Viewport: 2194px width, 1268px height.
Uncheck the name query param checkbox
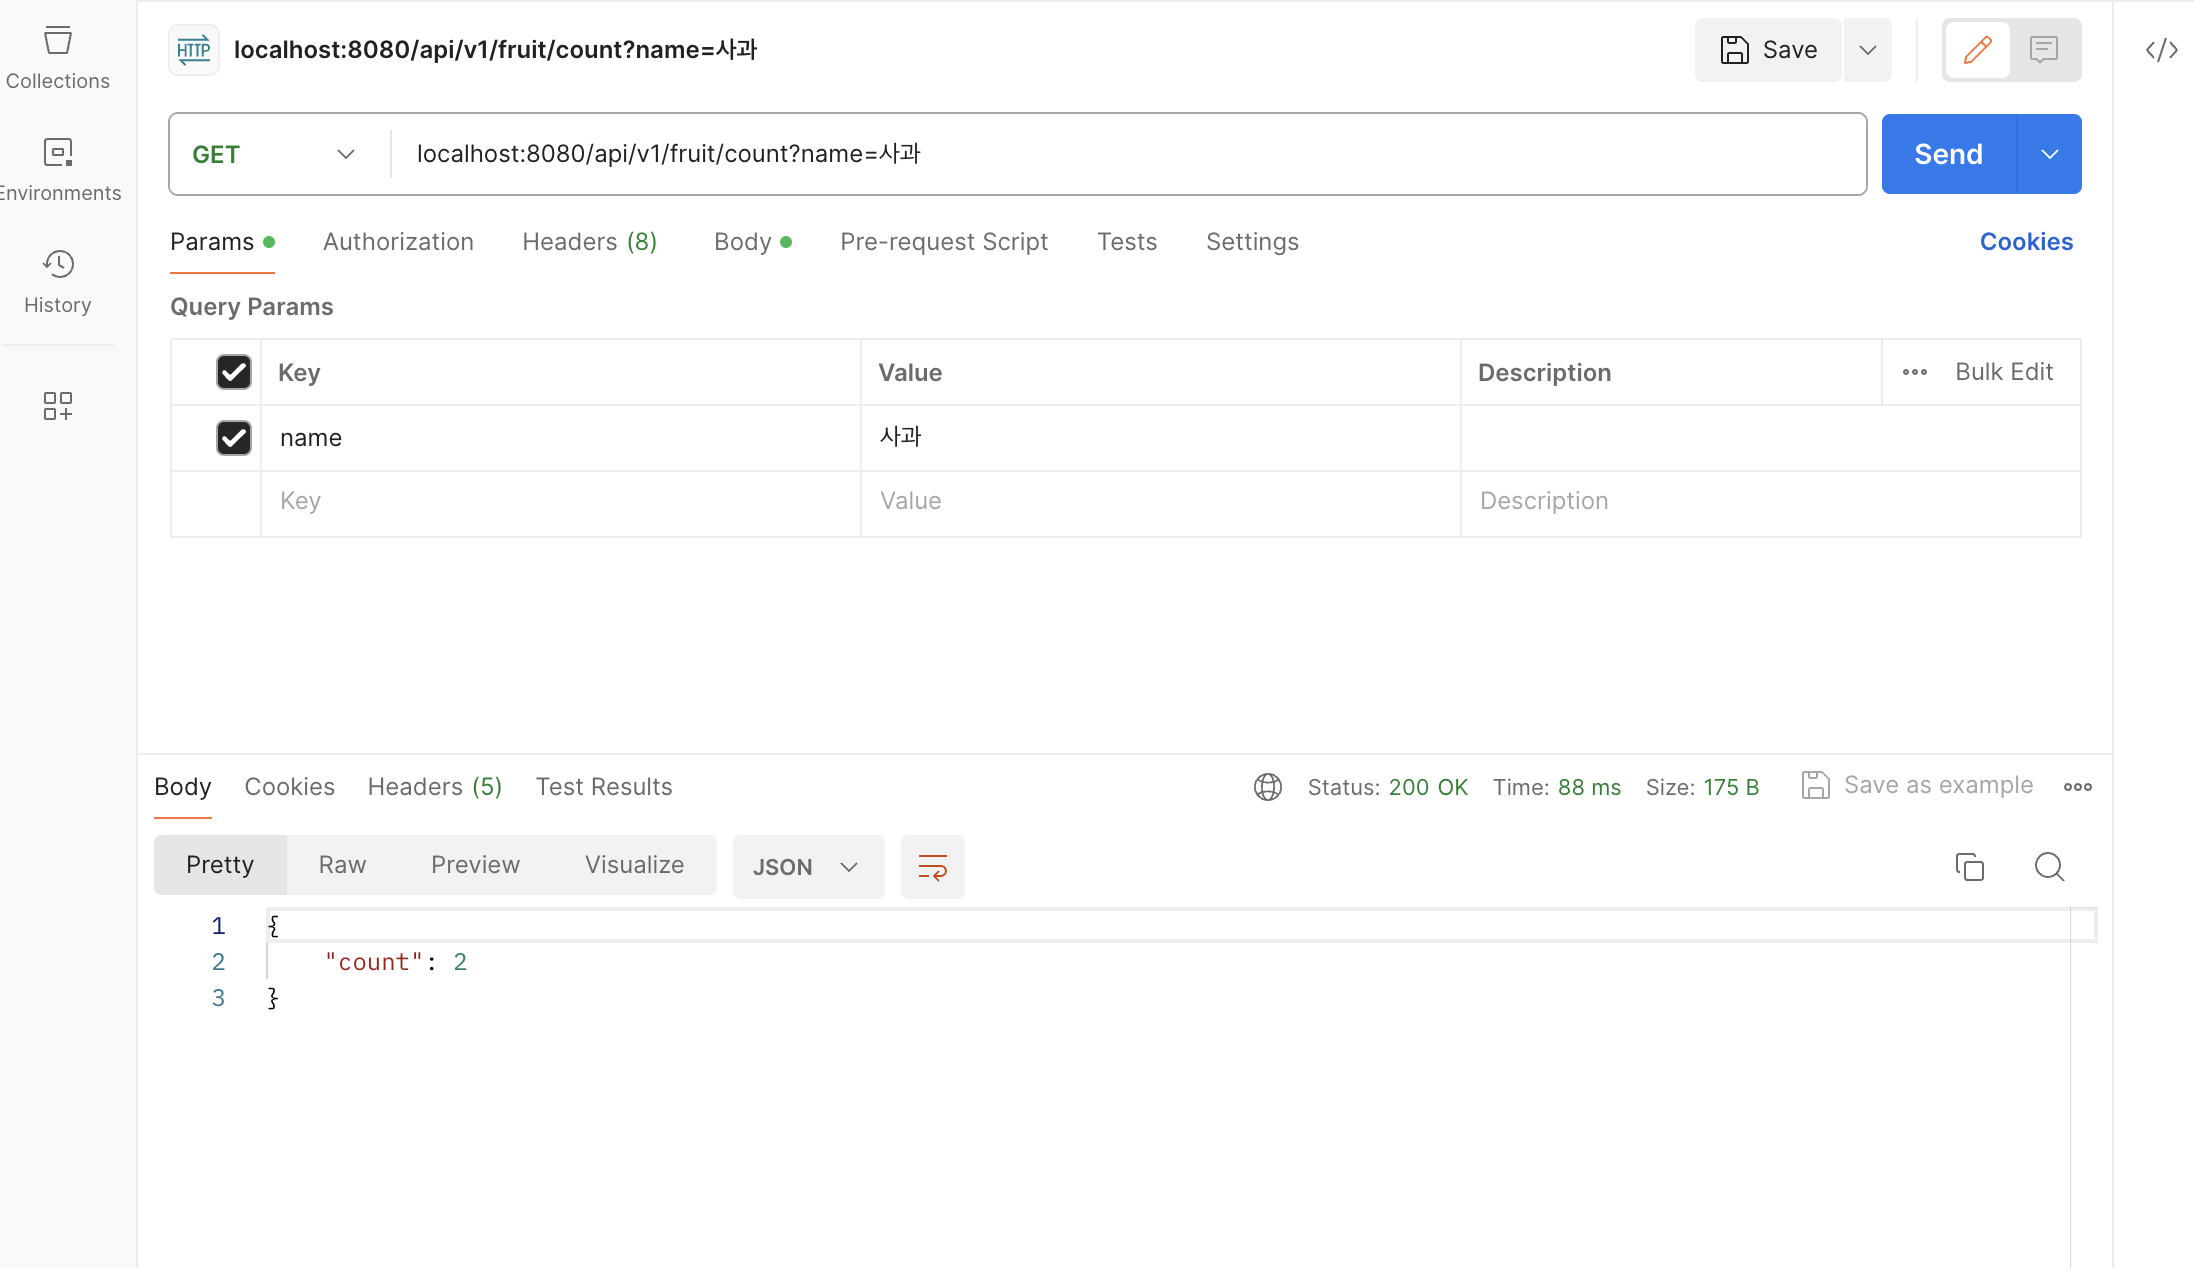point(234,438)
